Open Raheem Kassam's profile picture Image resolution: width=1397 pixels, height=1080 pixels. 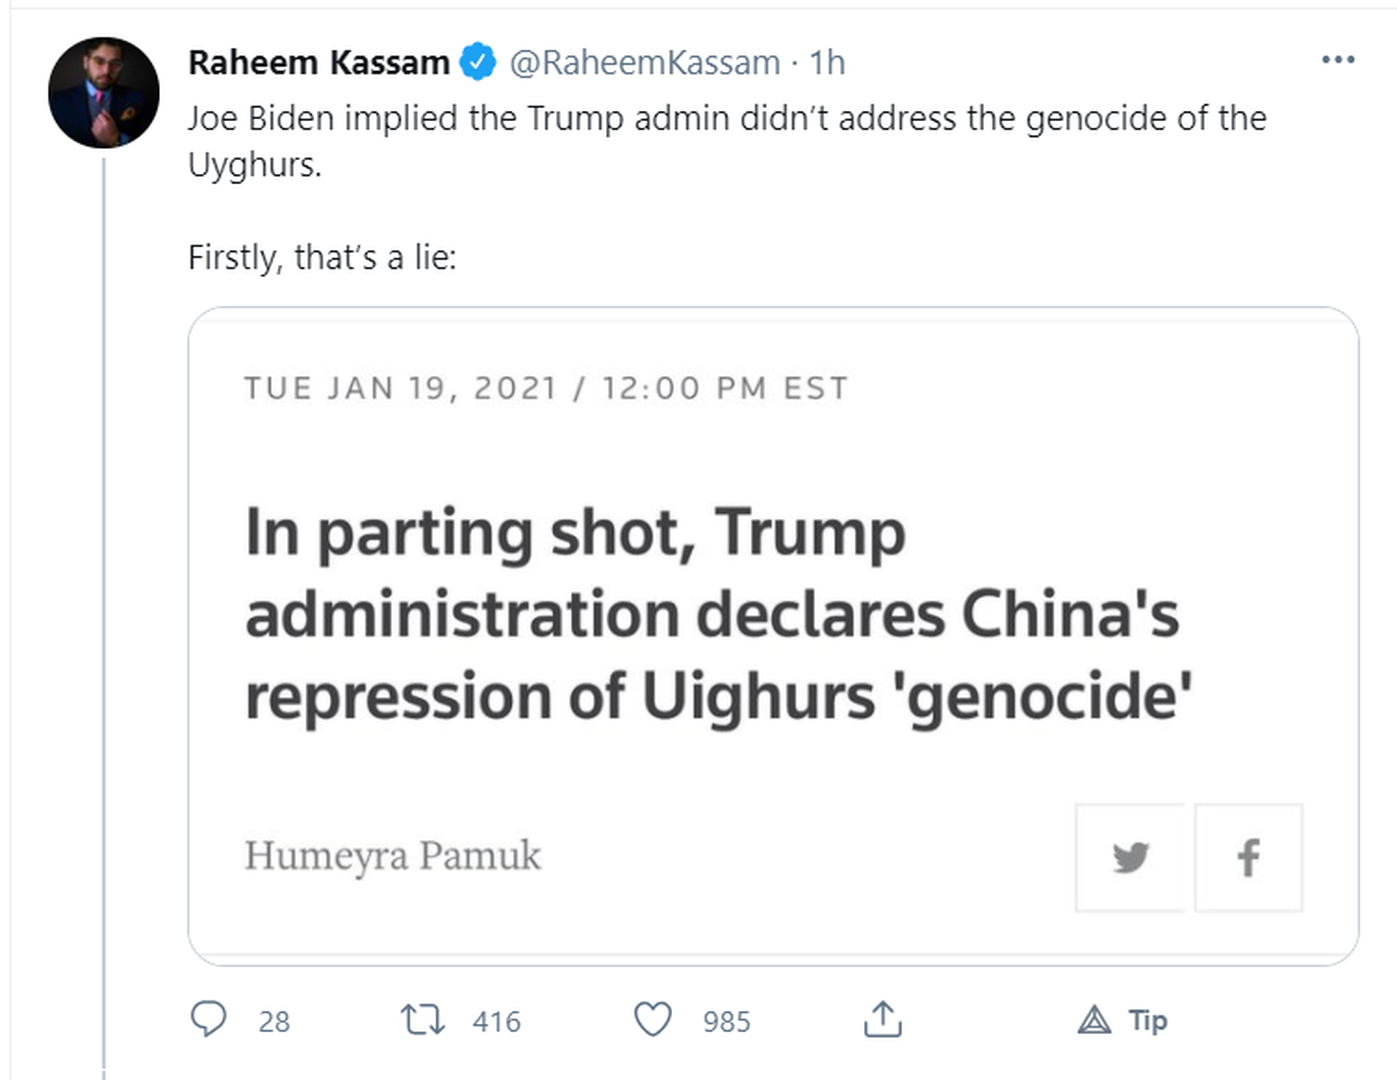[104, 92]
